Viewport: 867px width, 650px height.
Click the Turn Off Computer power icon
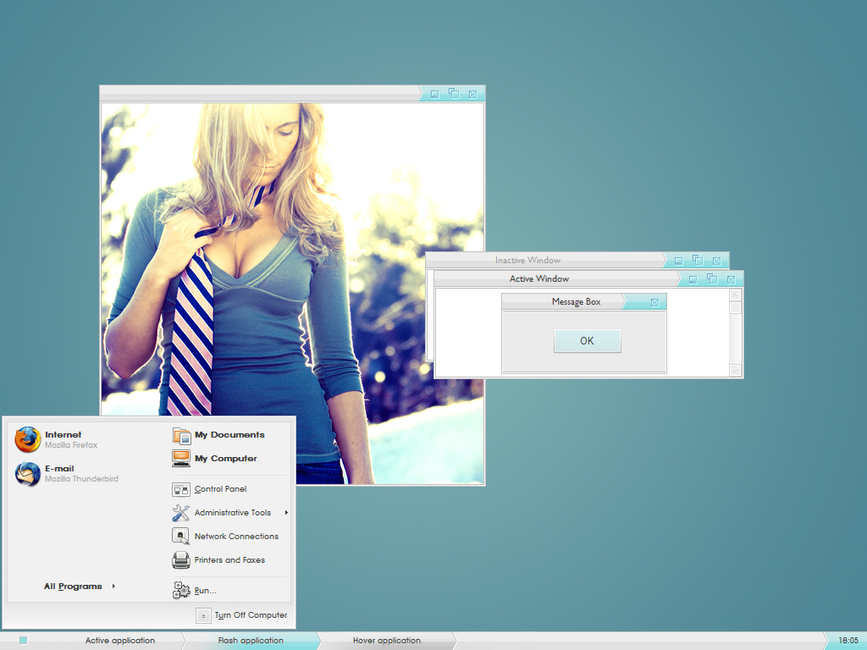click(x=203, y=615)
